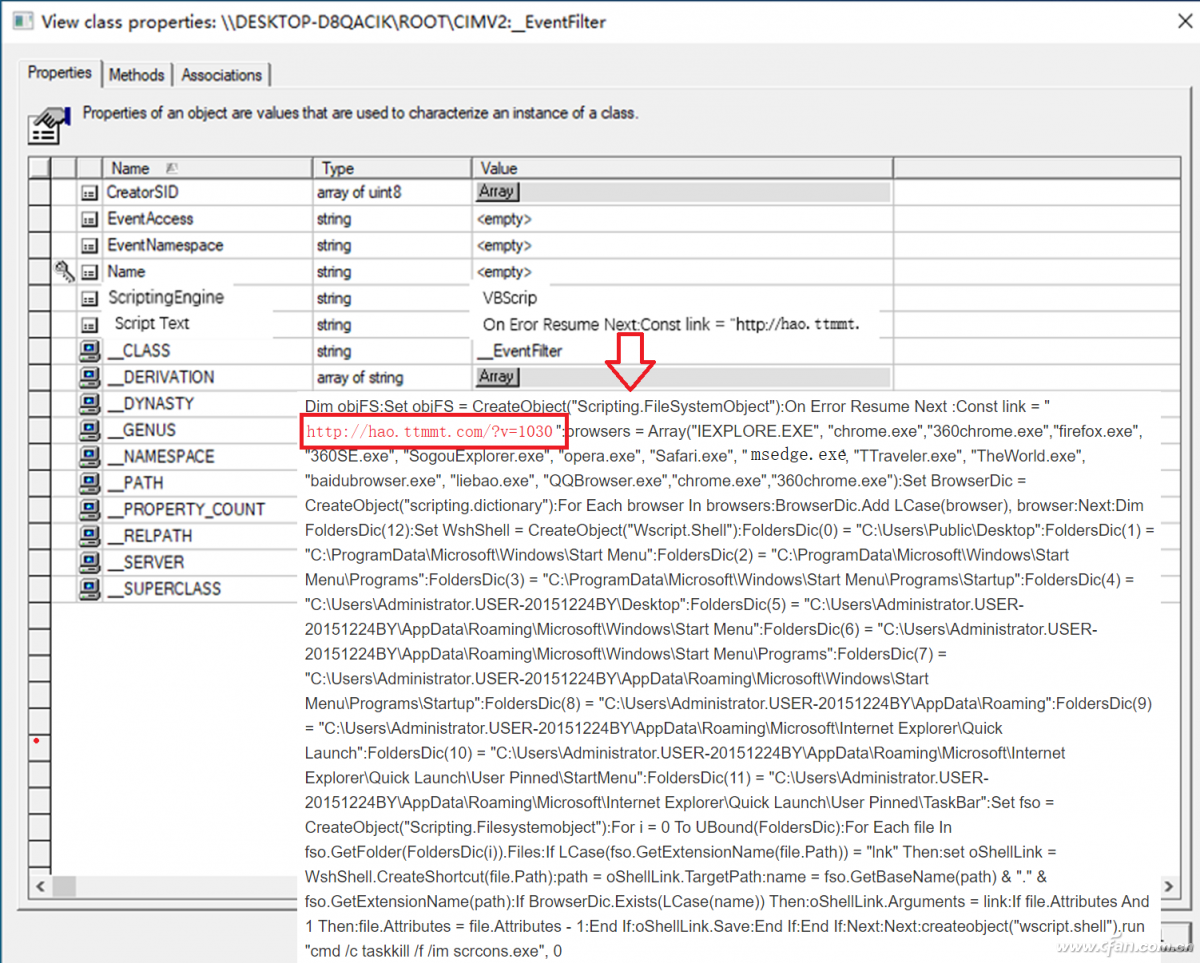
Task: Select the __DYNASTY property name
Action: point(152,404)
